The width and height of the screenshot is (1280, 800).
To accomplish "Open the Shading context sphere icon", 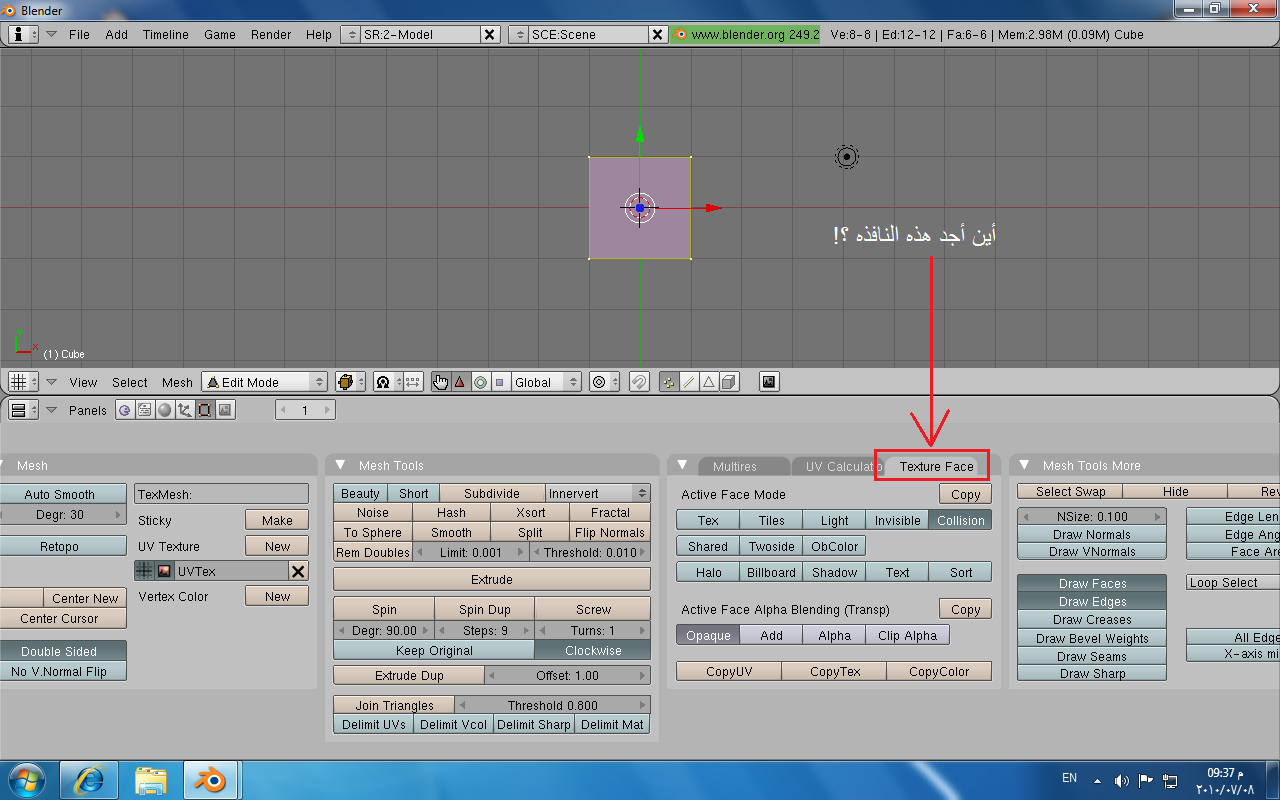I will pyautogui.click(x=165, y=410).
